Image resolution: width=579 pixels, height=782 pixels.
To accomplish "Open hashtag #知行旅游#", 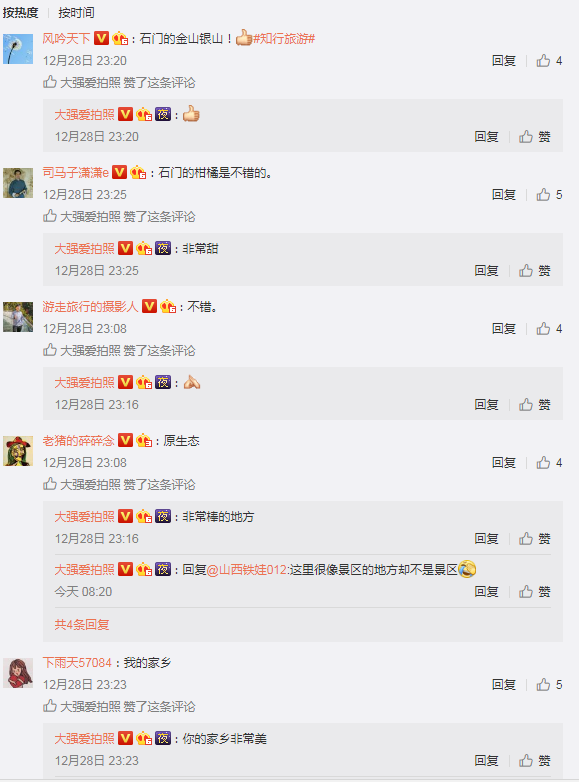I will 284,39.
